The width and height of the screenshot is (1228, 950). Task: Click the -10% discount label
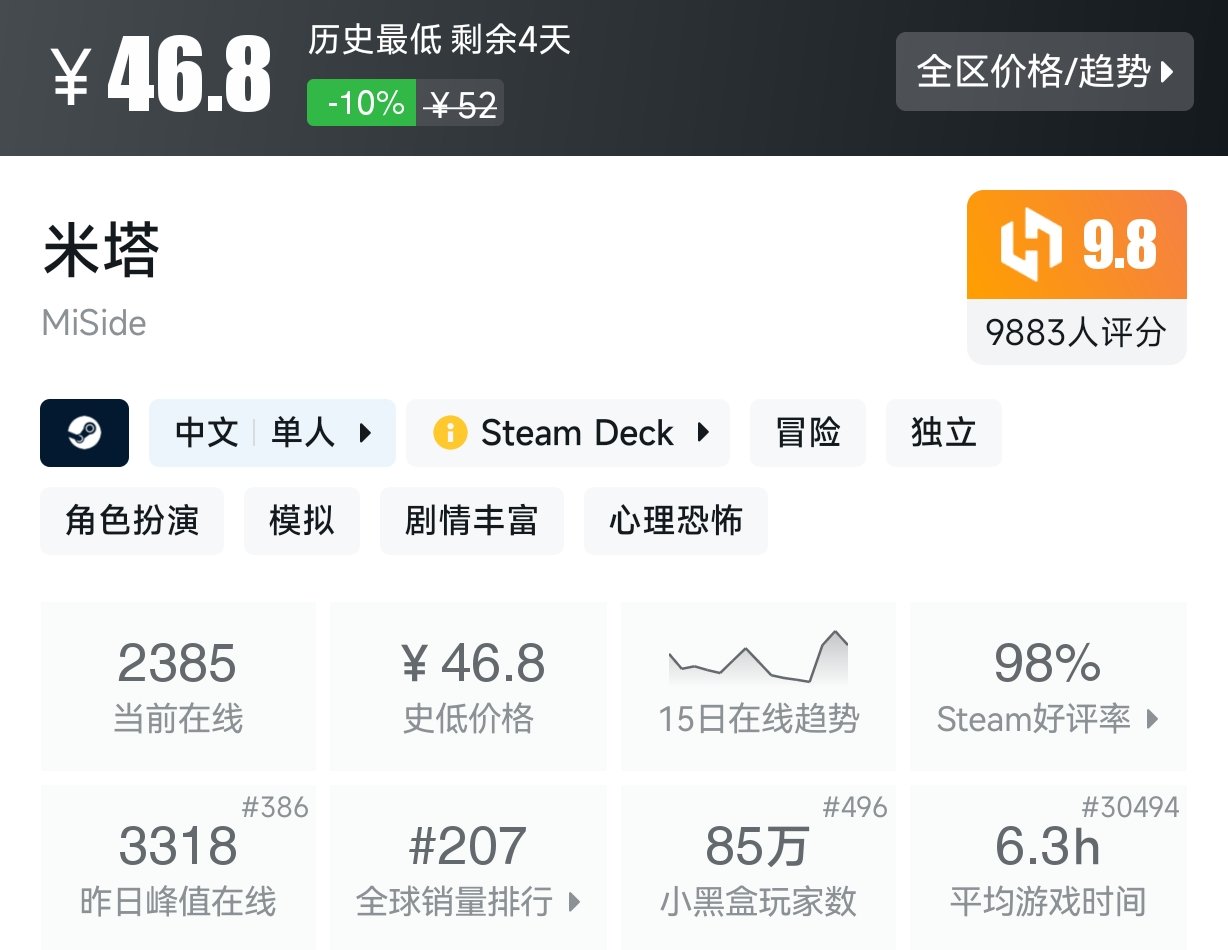pos(360,103)
